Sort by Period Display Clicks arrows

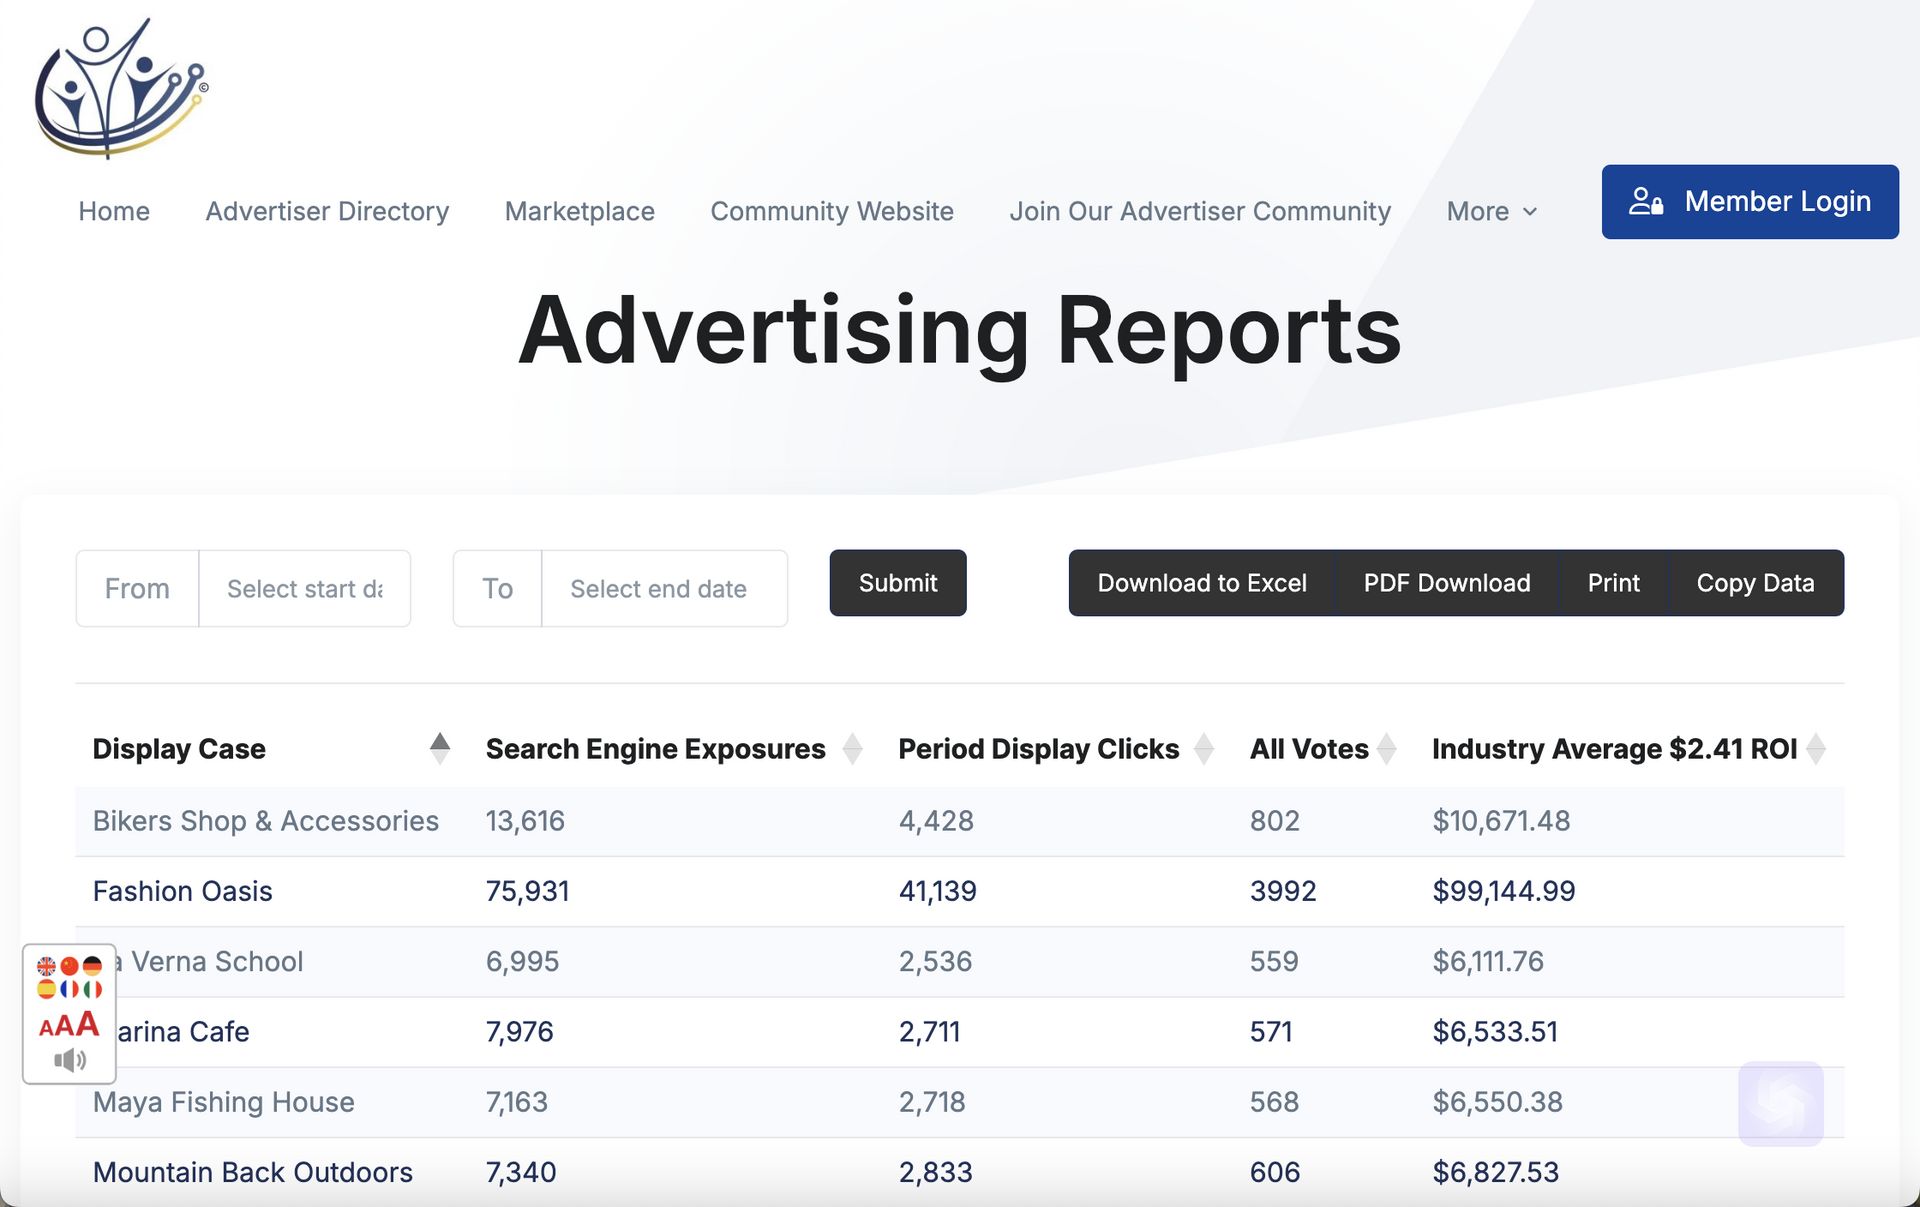[x=1204, y=748]
